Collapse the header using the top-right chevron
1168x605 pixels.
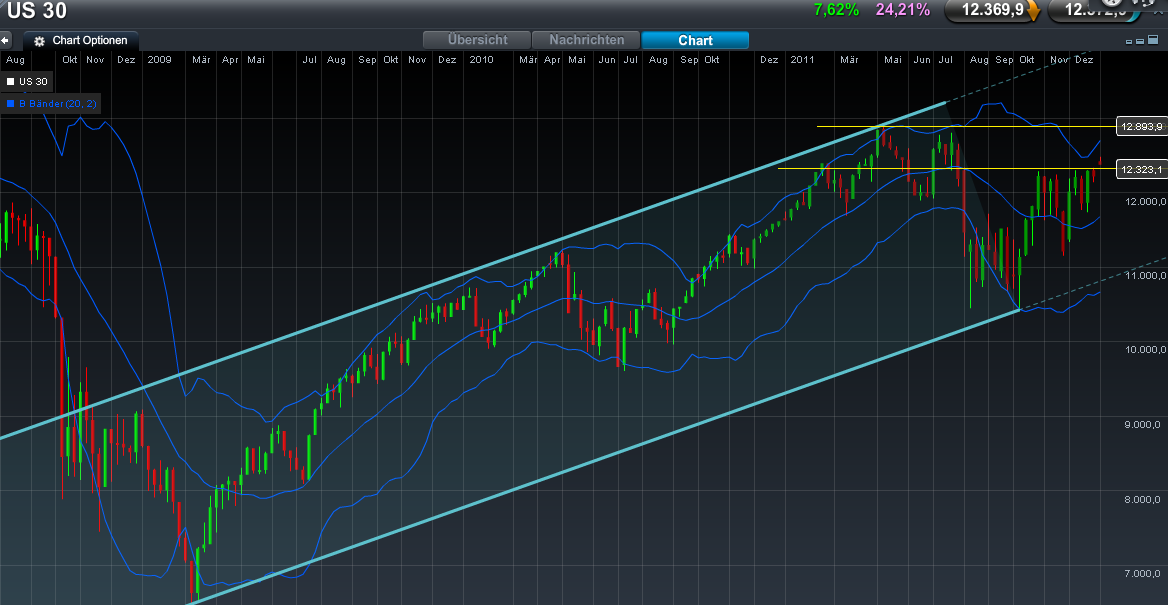coord(1159,13)
